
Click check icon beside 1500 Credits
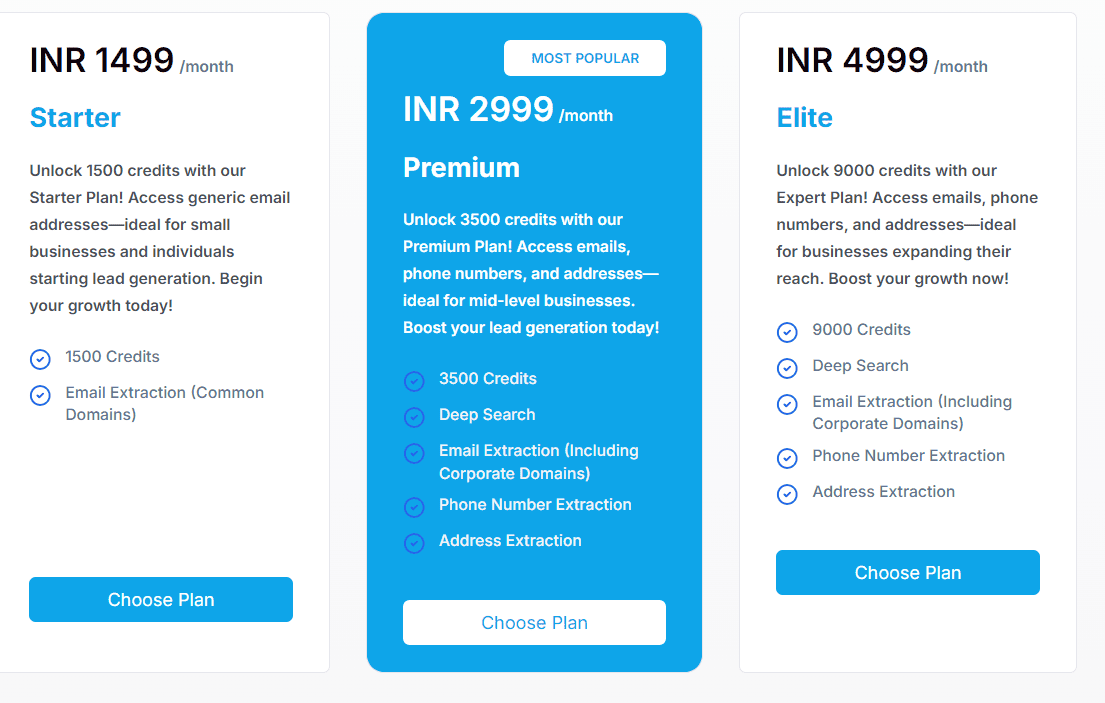[x=40, y=359]
